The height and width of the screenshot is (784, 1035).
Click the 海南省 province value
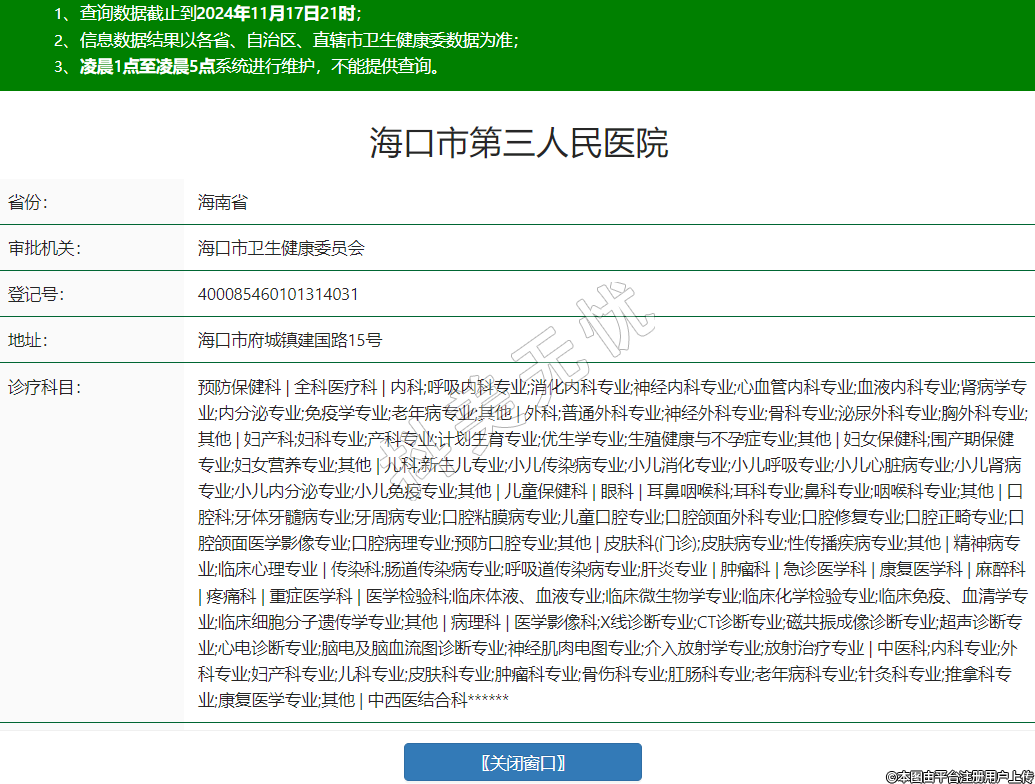(222, 202)
